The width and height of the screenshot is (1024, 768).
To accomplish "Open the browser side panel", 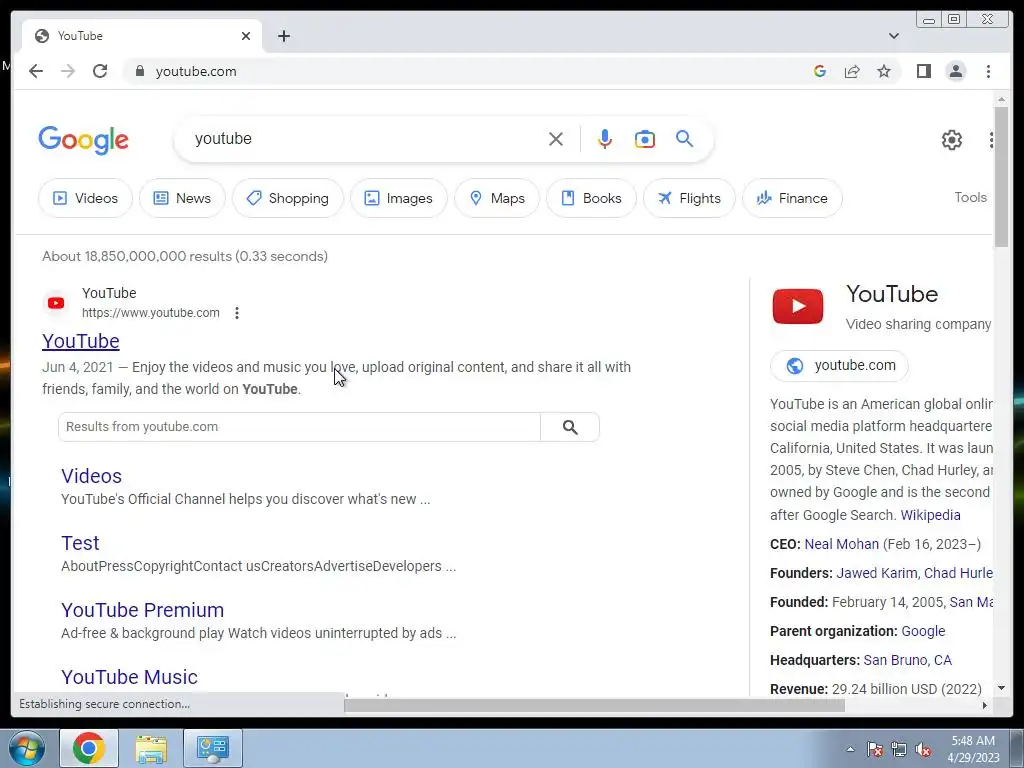I will click(923, 71).
